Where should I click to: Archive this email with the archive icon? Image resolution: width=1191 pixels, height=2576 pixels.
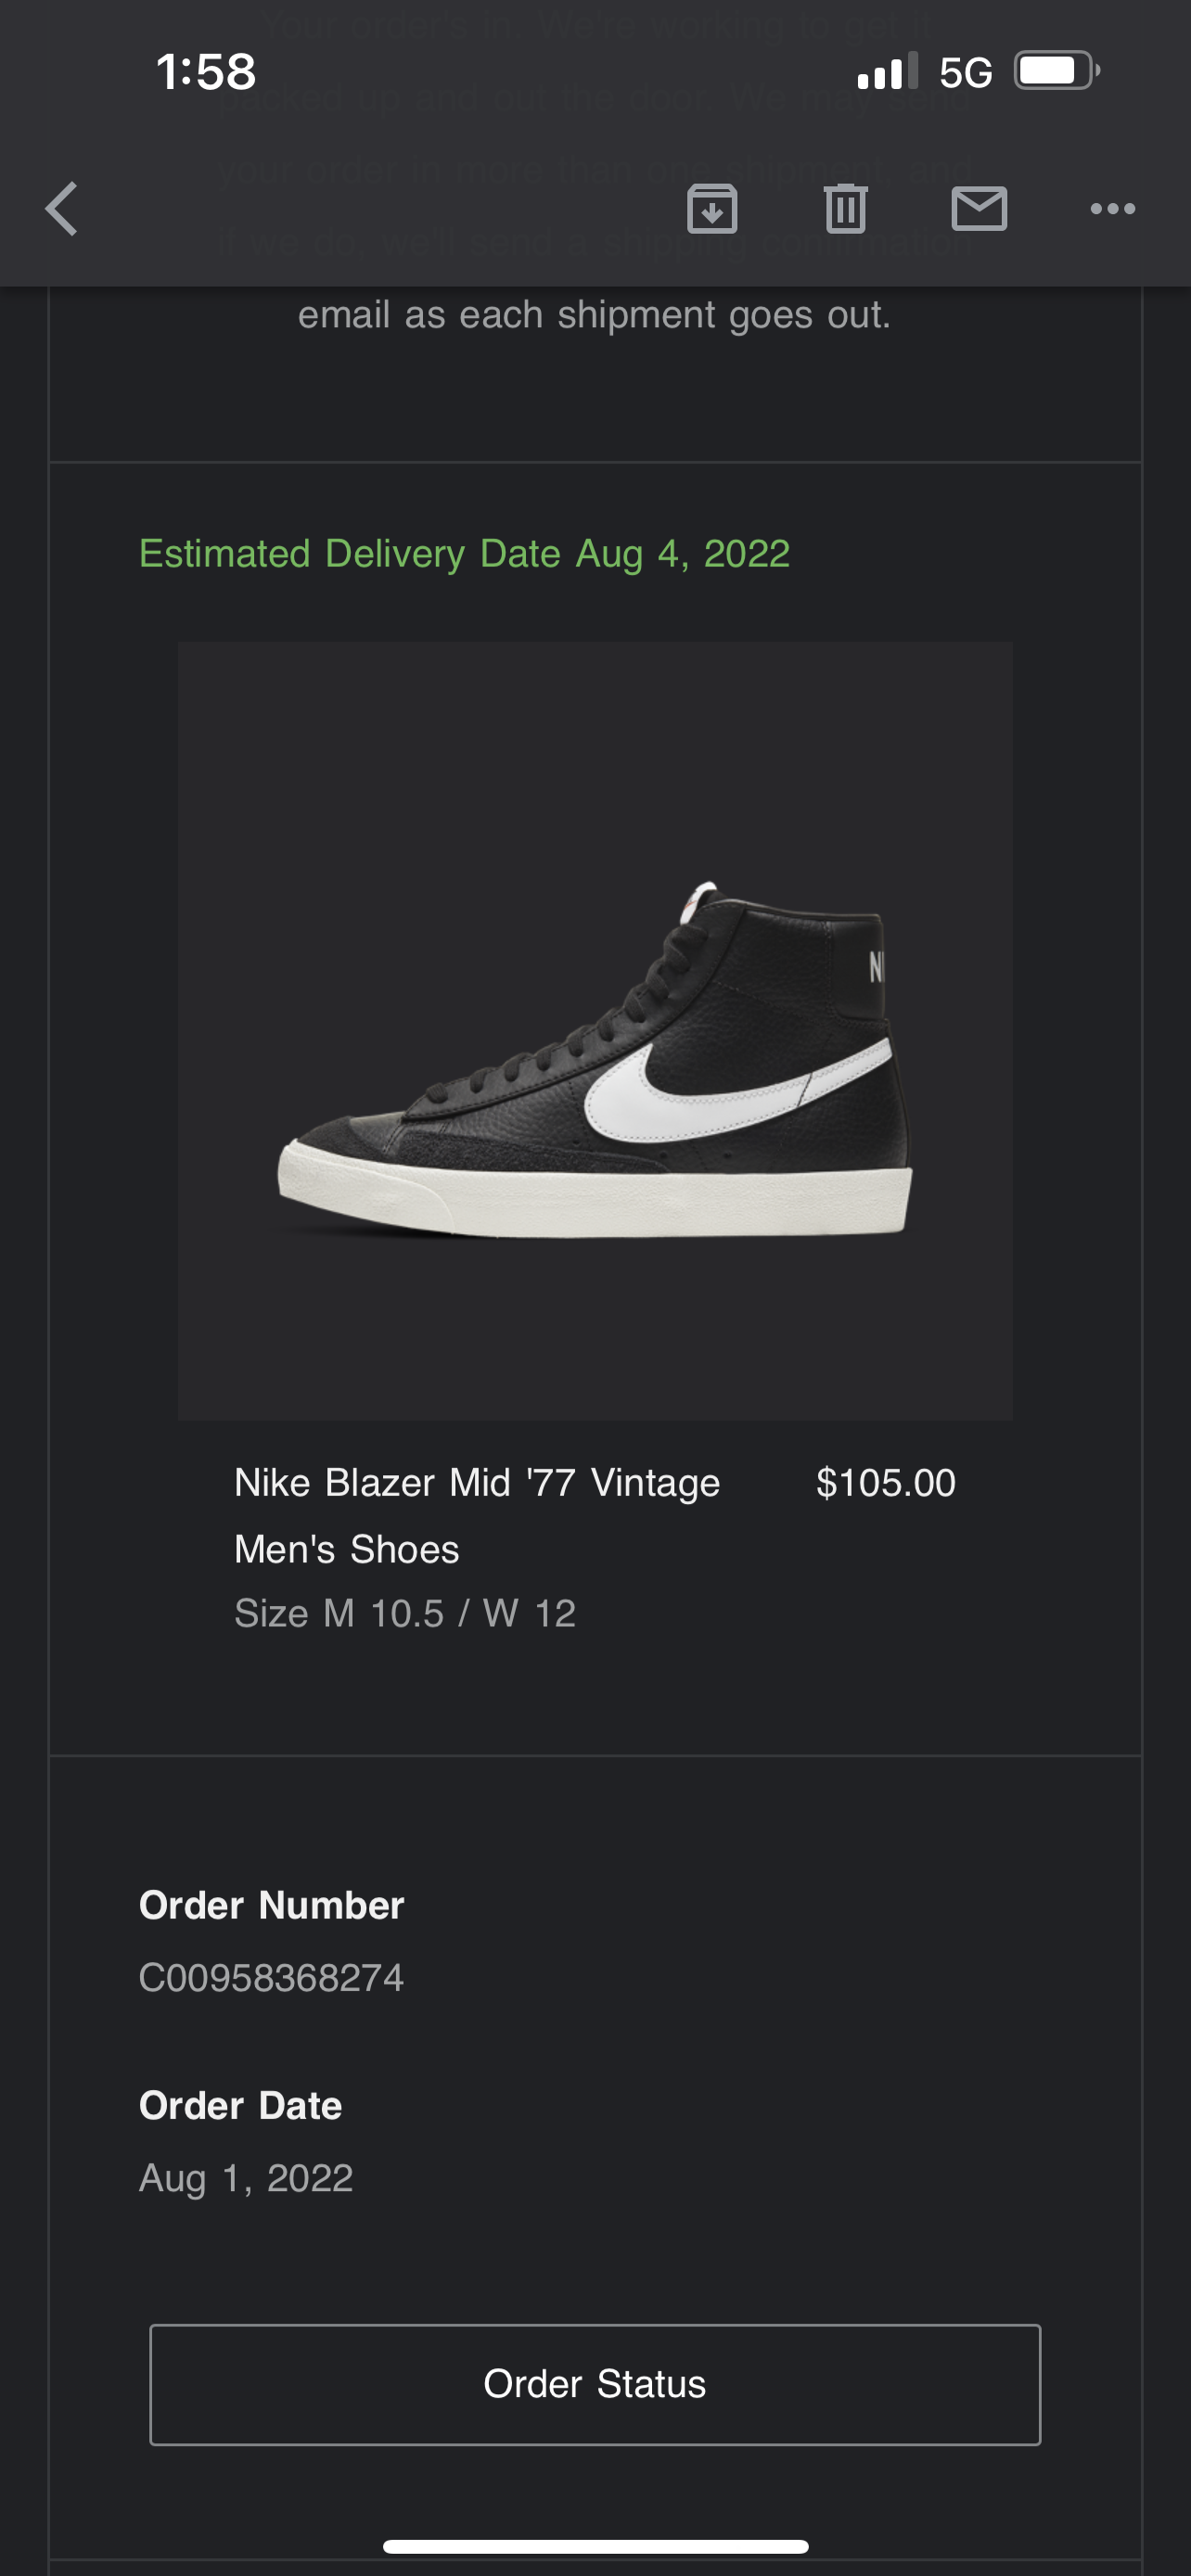click(712, 209)
